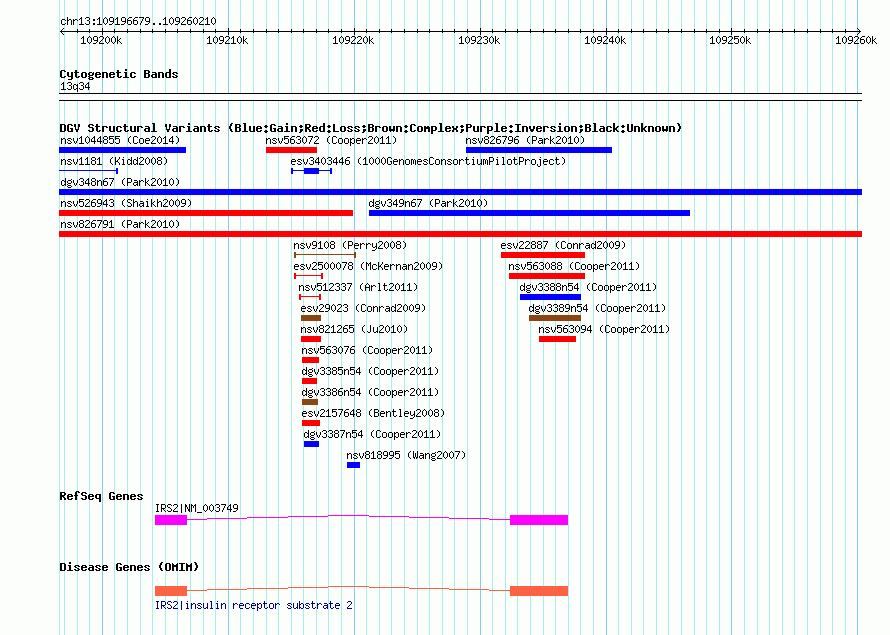
Task: Select blue dgv3388n54 gain bar
Action: pos(551,297)
